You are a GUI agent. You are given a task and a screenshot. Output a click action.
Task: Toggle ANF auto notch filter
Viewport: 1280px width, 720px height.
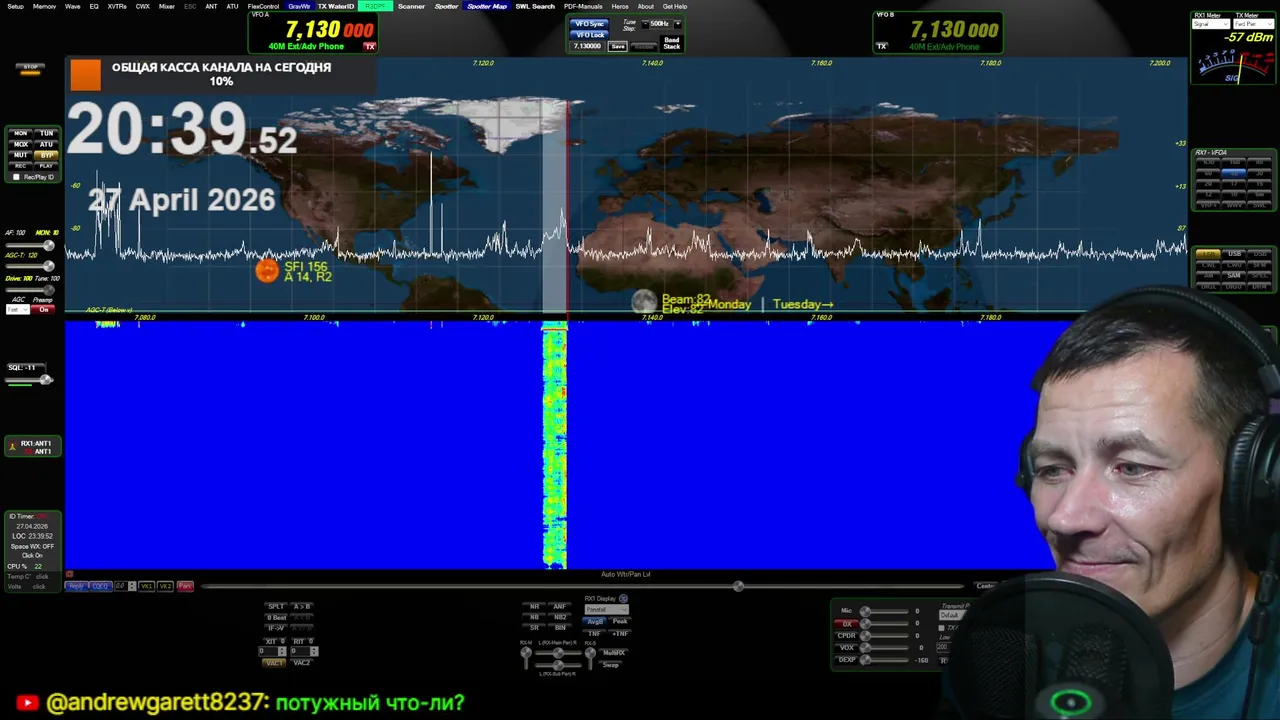tap(560, 607)
